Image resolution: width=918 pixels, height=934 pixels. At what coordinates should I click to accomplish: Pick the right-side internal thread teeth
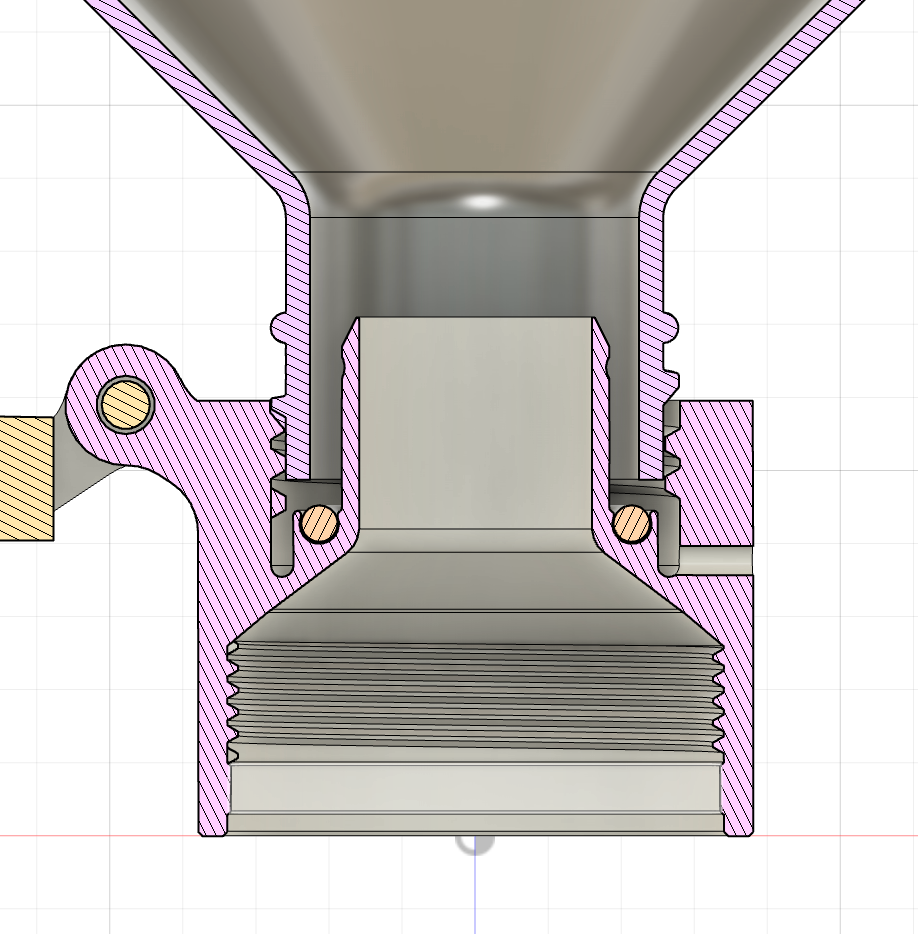coord(716,700)
